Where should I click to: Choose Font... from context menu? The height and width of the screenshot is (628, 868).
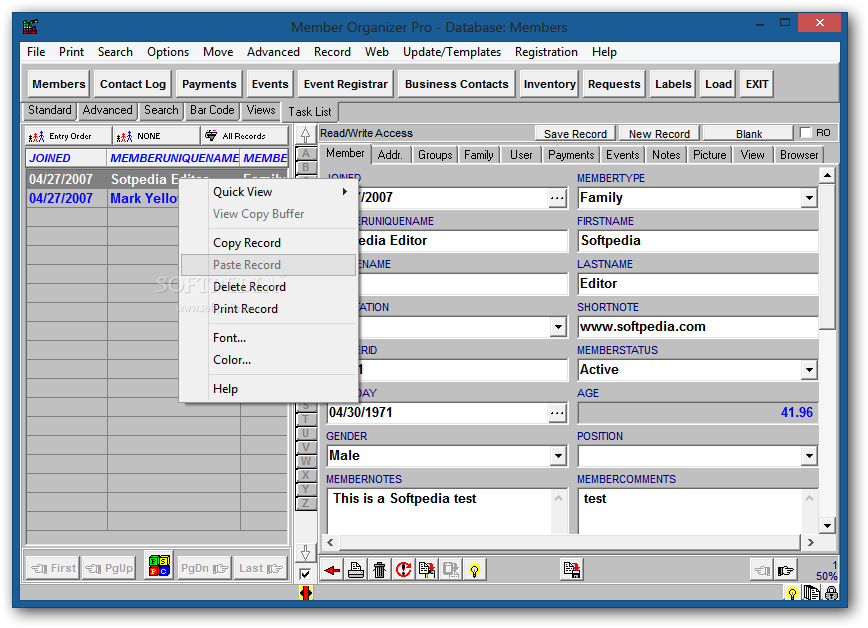pos(268,338)
